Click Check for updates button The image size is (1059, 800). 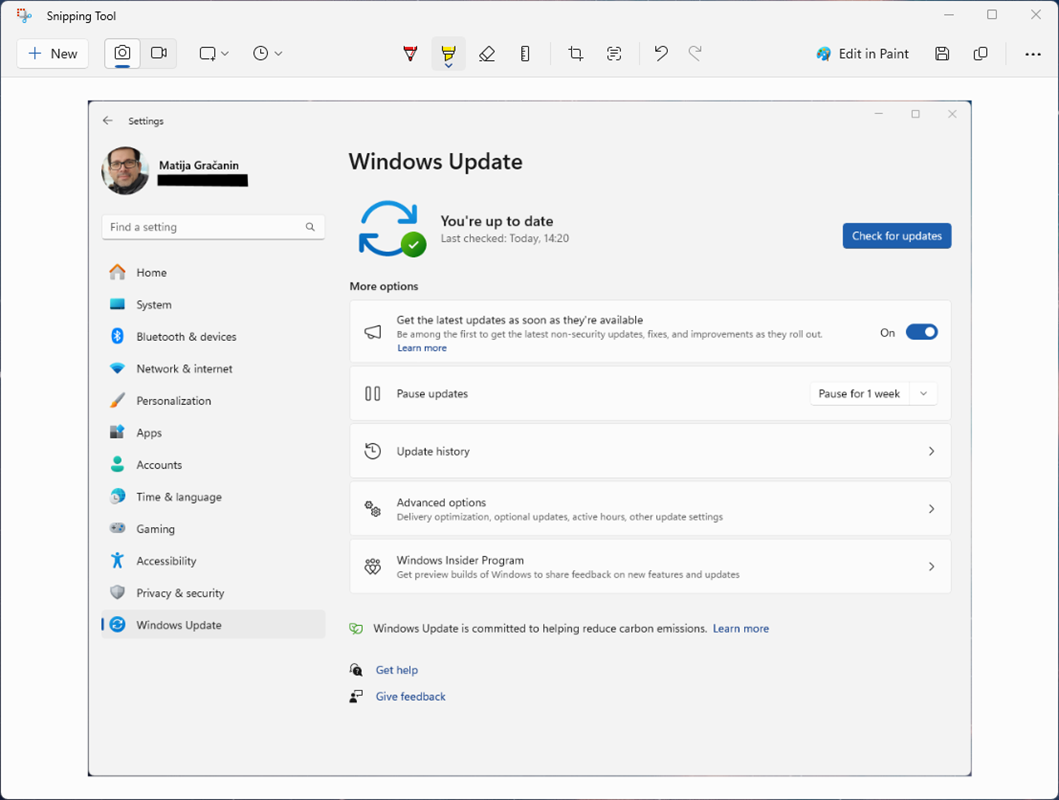pos(896,236)
